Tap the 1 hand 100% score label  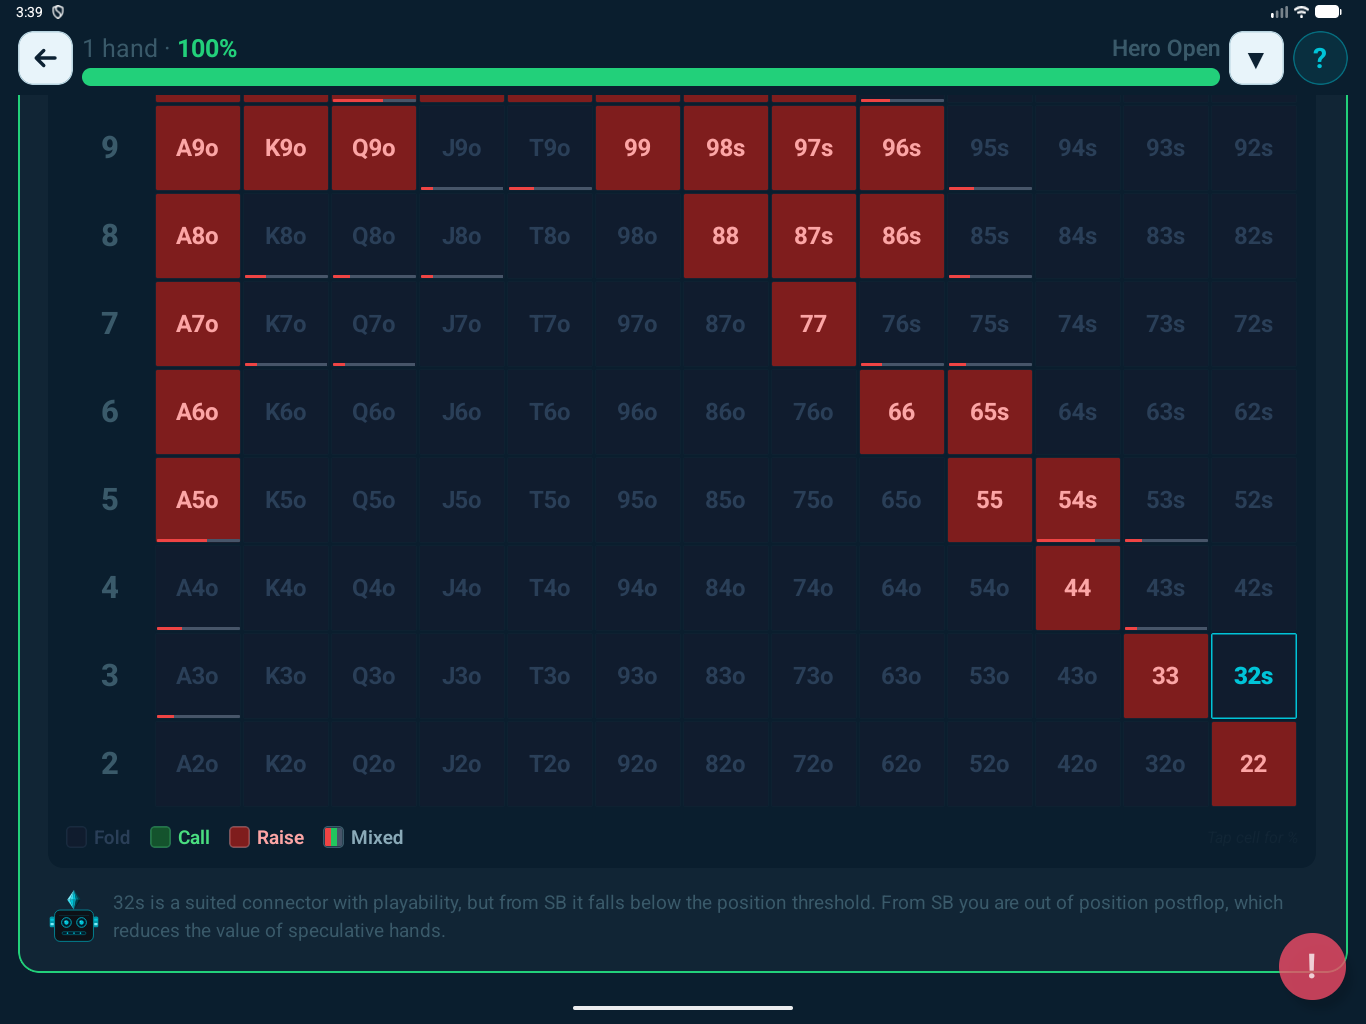[160, 48]
